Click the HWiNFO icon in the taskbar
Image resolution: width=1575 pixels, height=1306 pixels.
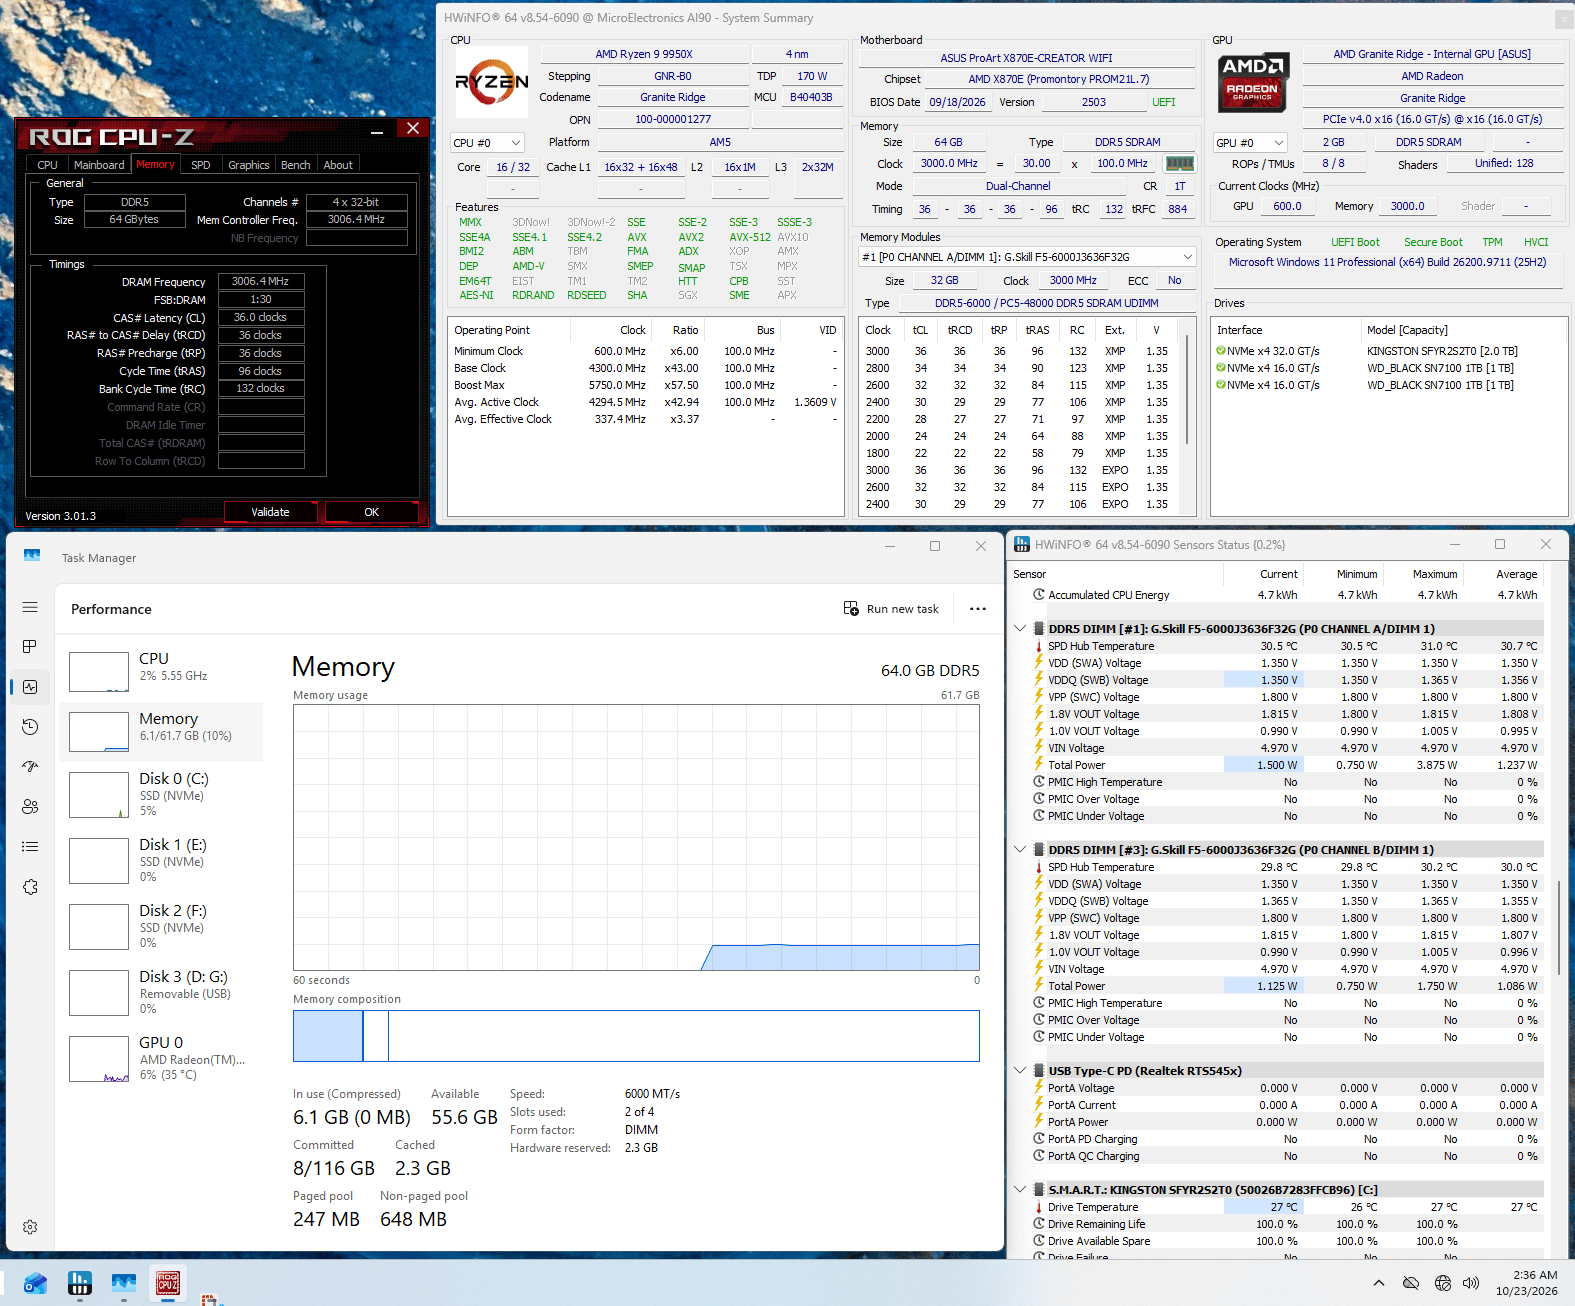(x=80, y=1283)
